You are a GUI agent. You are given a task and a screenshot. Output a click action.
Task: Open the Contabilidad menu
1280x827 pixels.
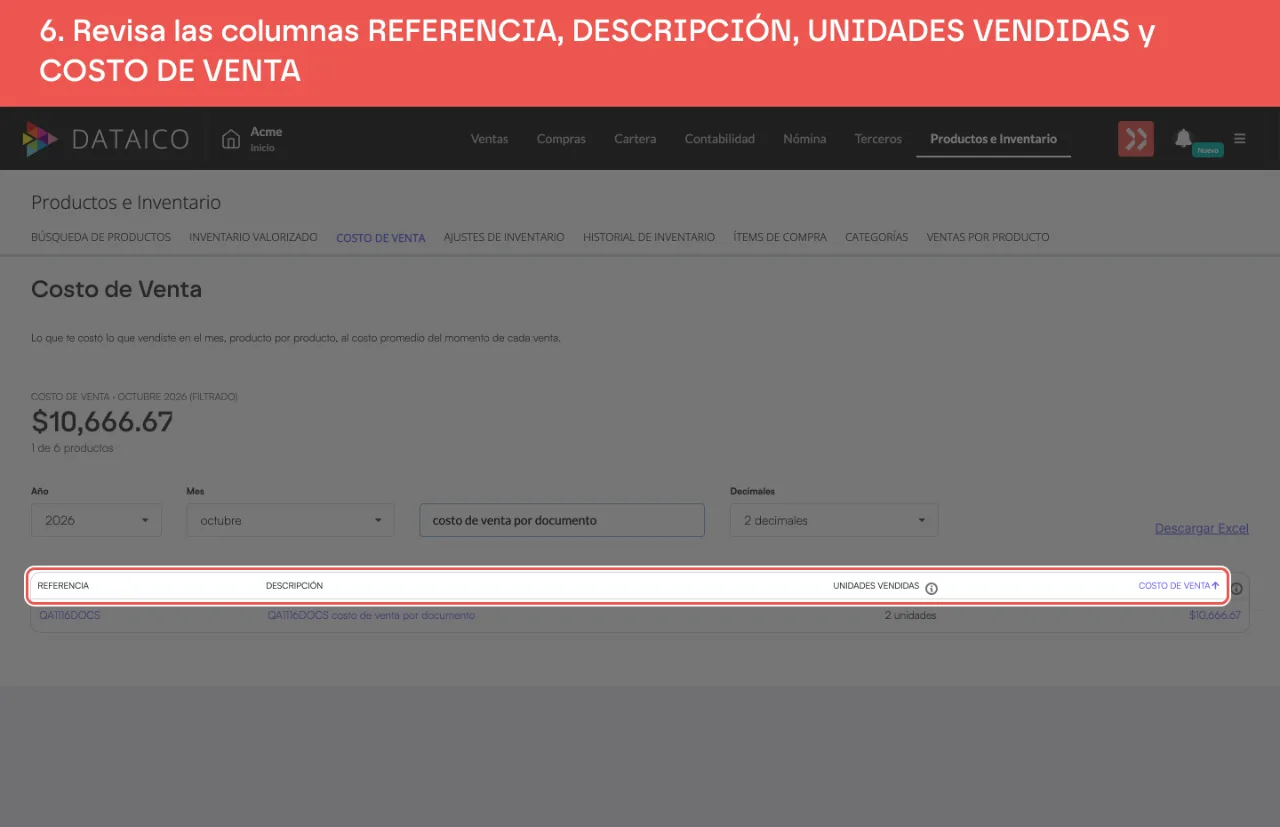tap(719, 139)
